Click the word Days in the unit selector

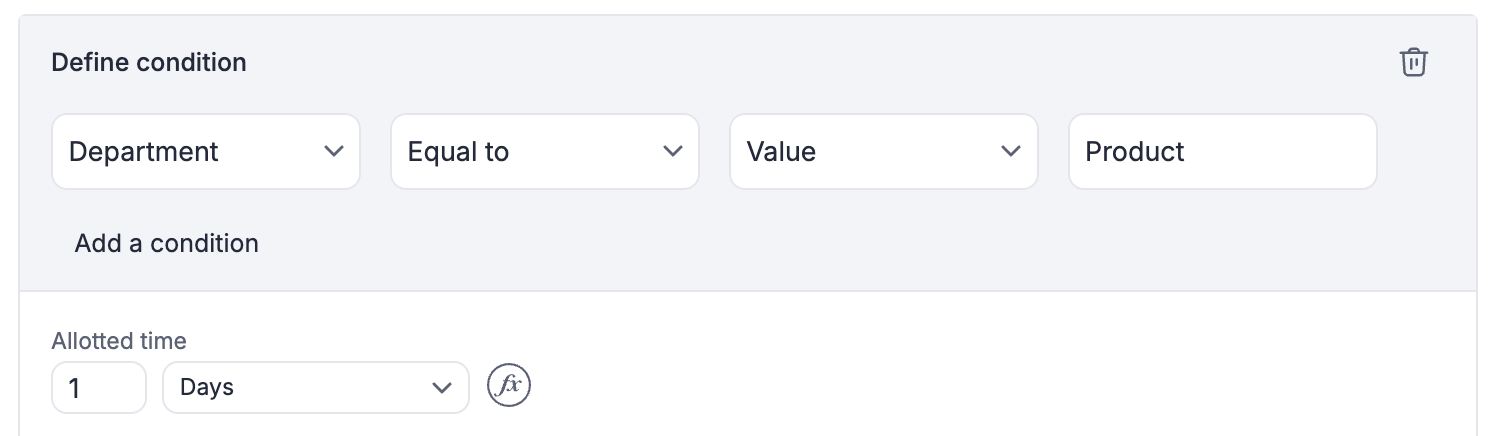pyautogui.click(x=207, y=387)
